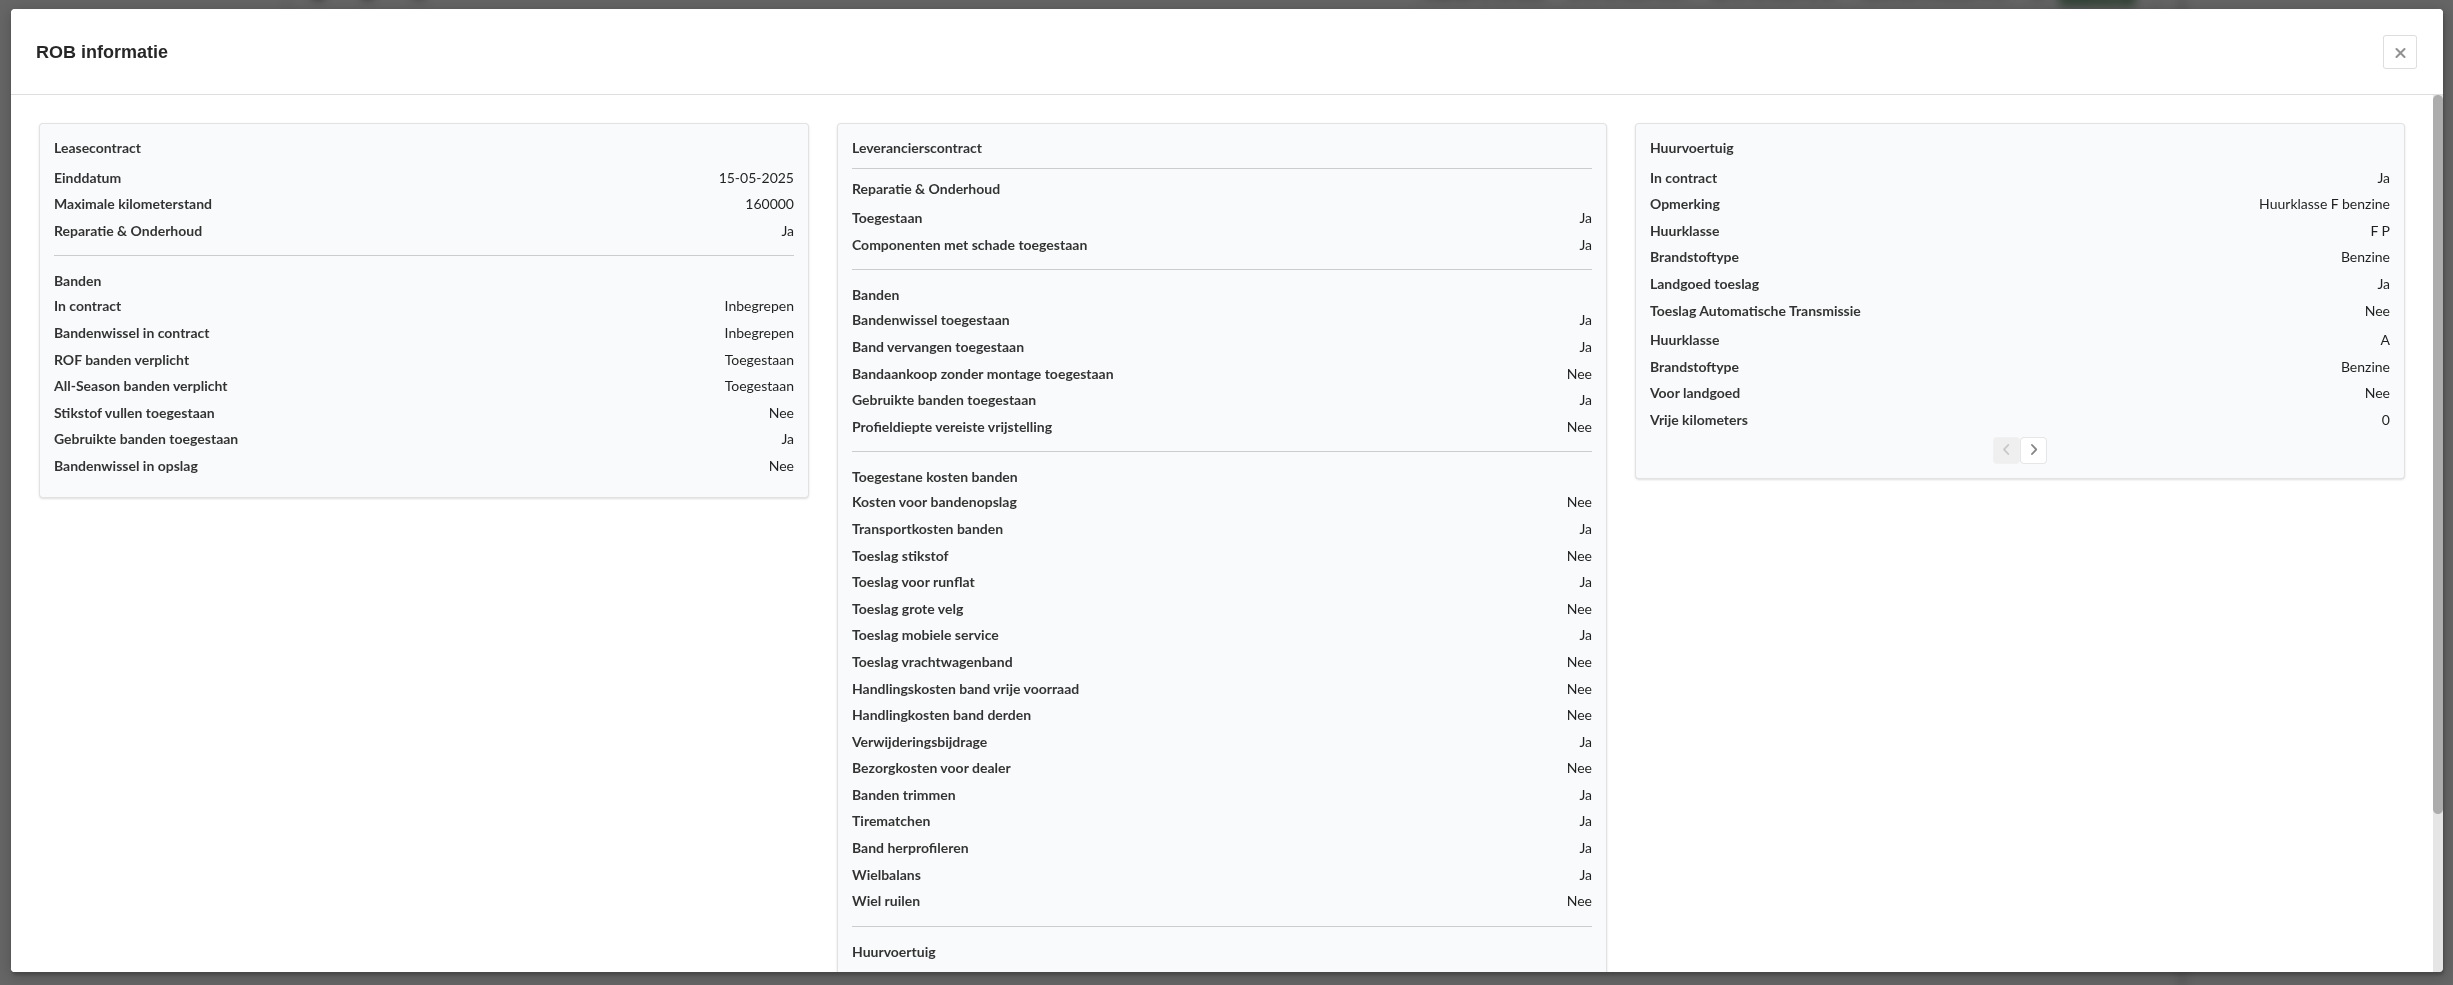Select the Toeslag Automatische Transmissie row
Screen dimensions: 2453x985
pyautogui.click(x=1755, y=311)
